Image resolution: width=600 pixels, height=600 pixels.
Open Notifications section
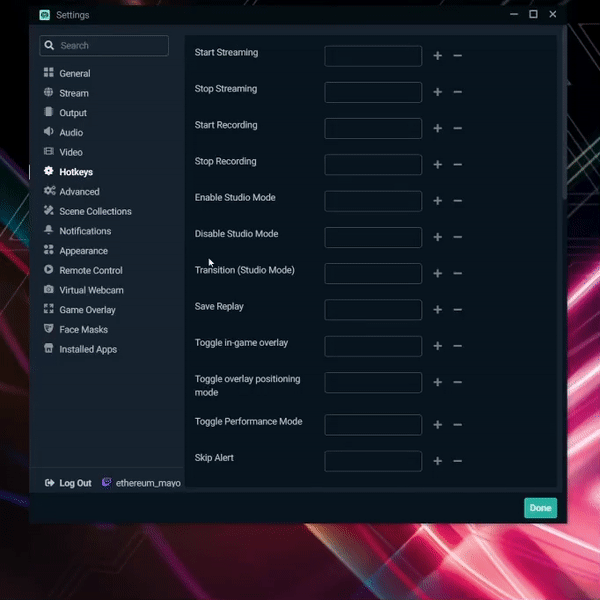pyautogui.click(x=85, y=231)
